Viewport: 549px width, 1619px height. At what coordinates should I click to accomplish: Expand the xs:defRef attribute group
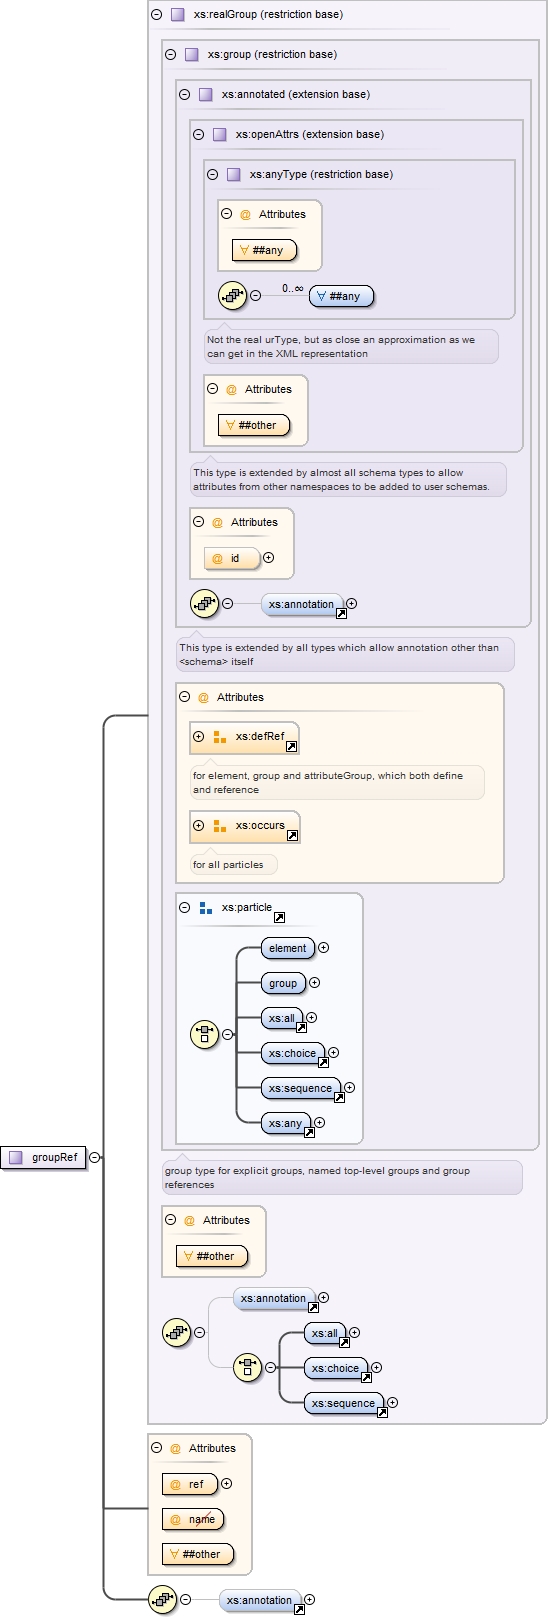(198, 737)
